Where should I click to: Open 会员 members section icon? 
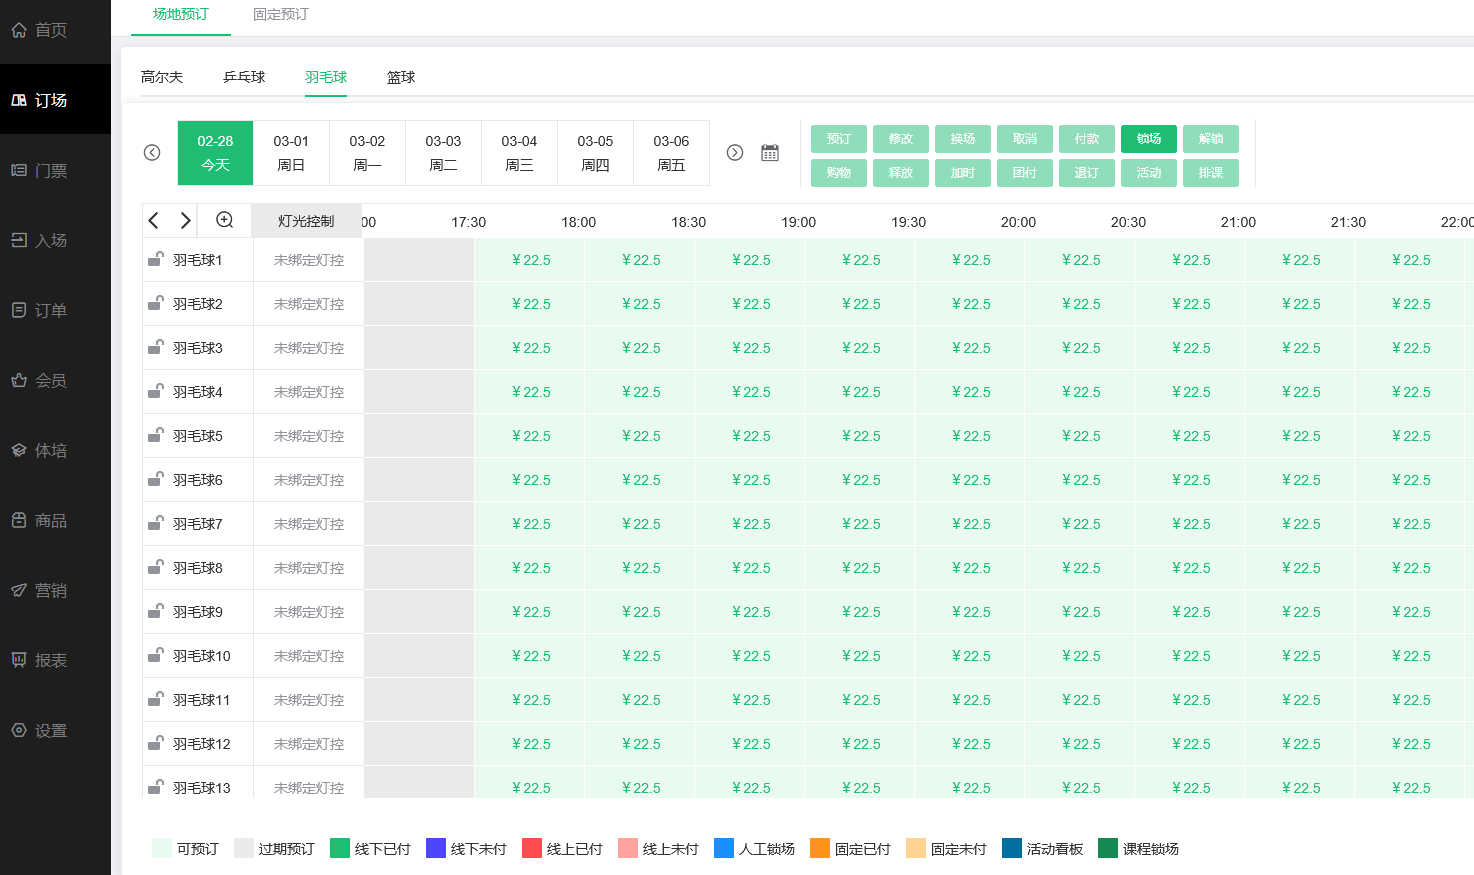[x=19, y=380]
